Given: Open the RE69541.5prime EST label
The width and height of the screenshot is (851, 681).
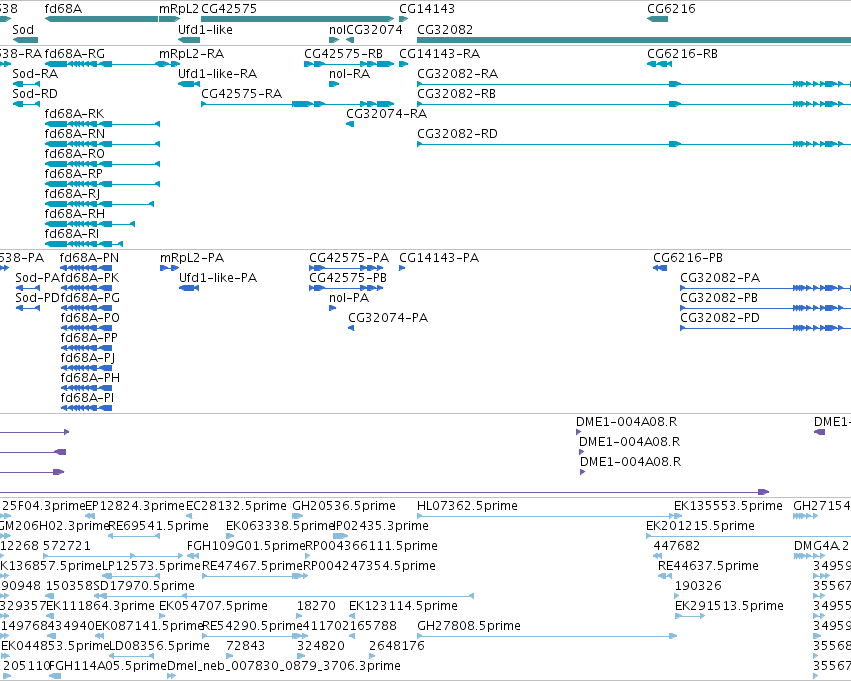Looking at the screenshot, I should (x=158, y=526).
